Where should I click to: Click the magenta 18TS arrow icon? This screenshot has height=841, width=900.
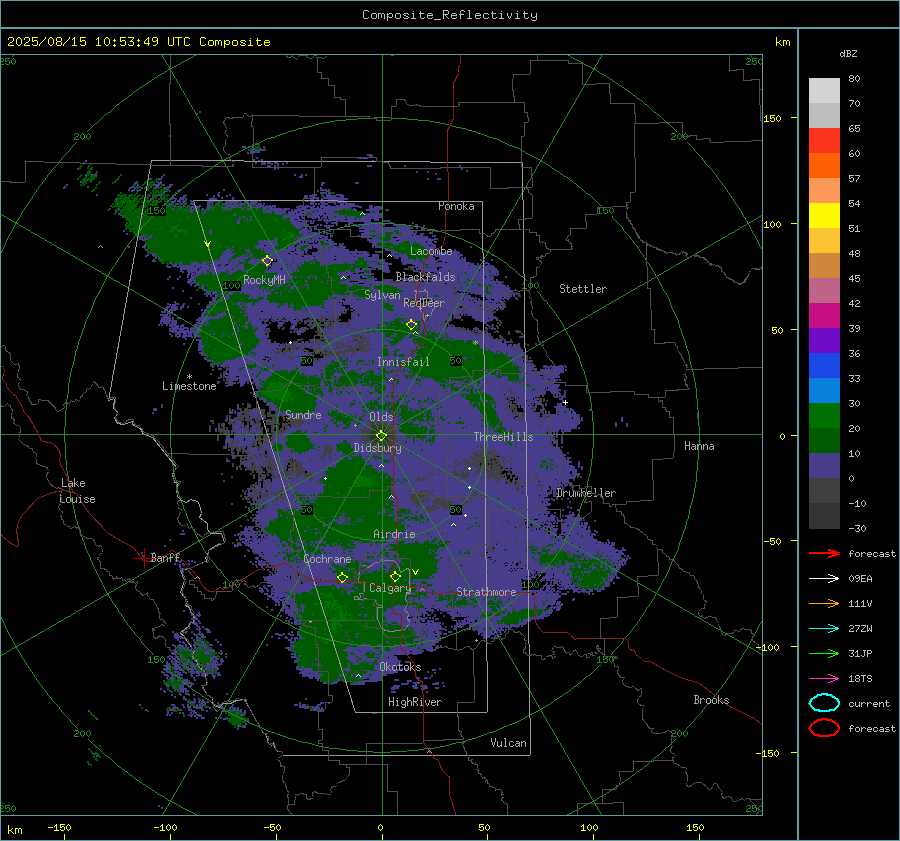coord(824,679)
